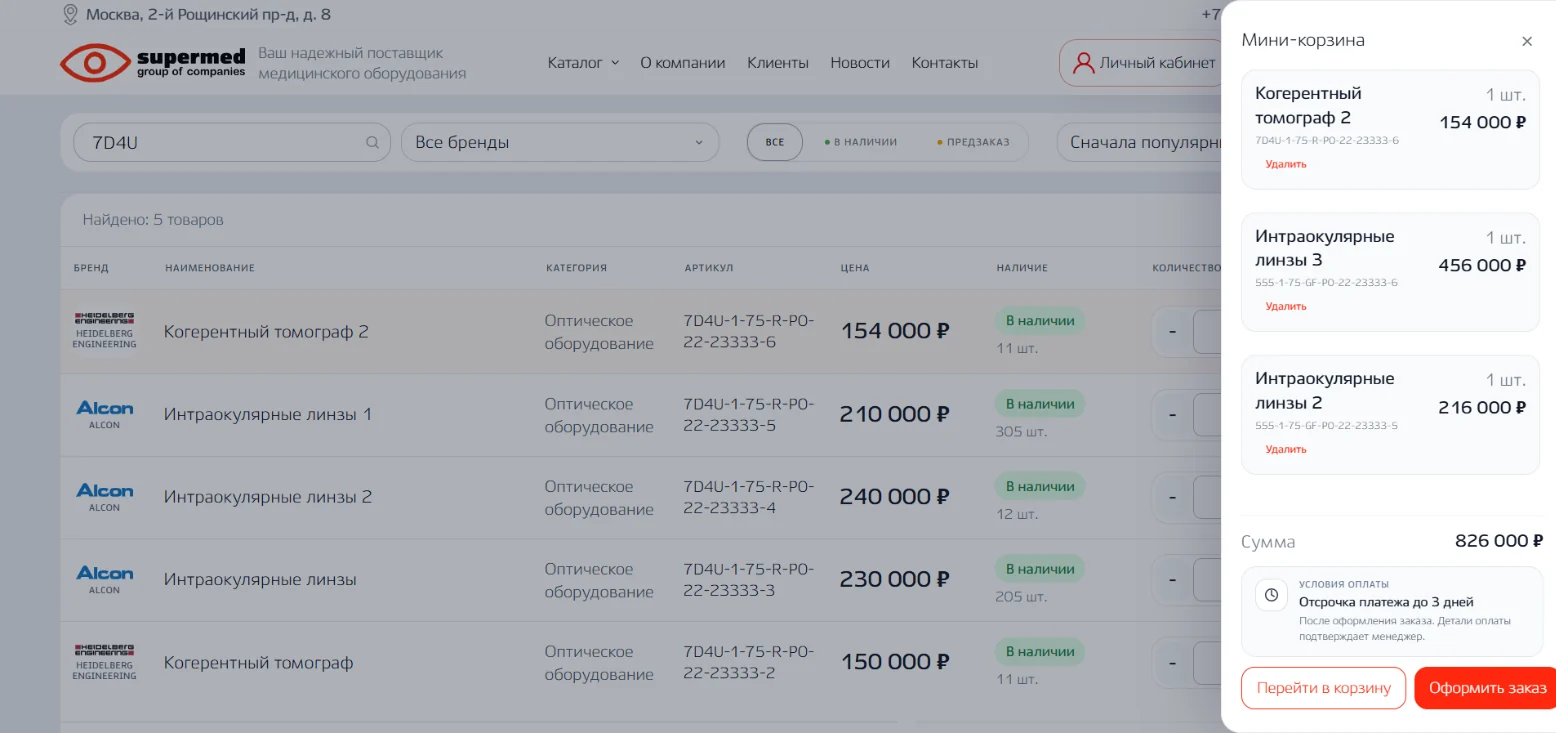Go to the Новости page
The width and height of the screenshot is (1556, 733).
(860, 63)
